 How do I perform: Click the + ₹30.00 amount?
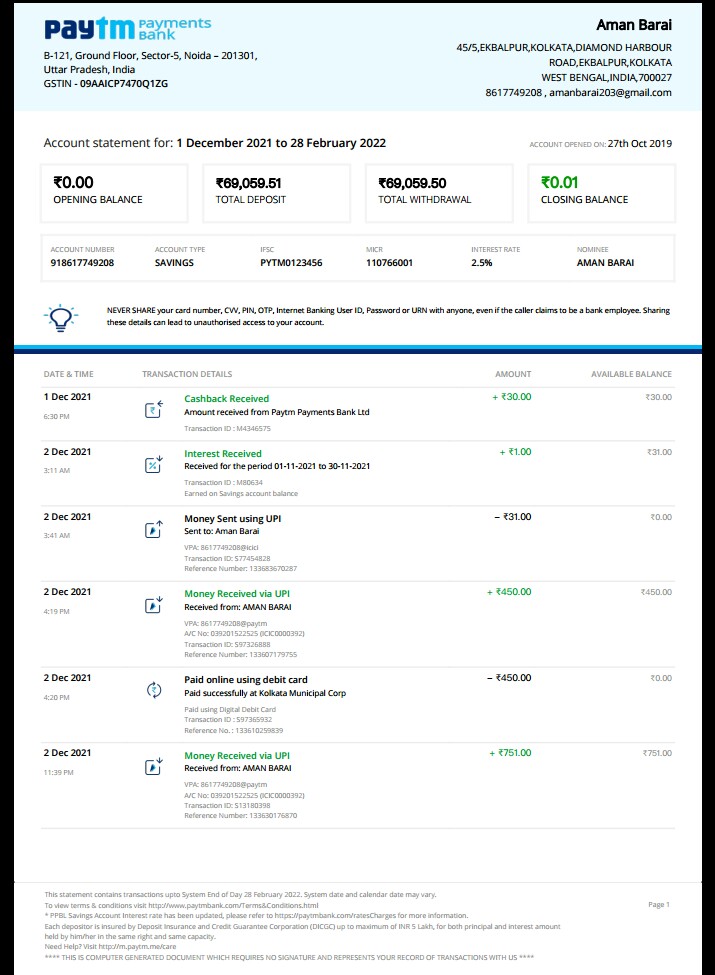pyautogui.click(x=512, y=397)
